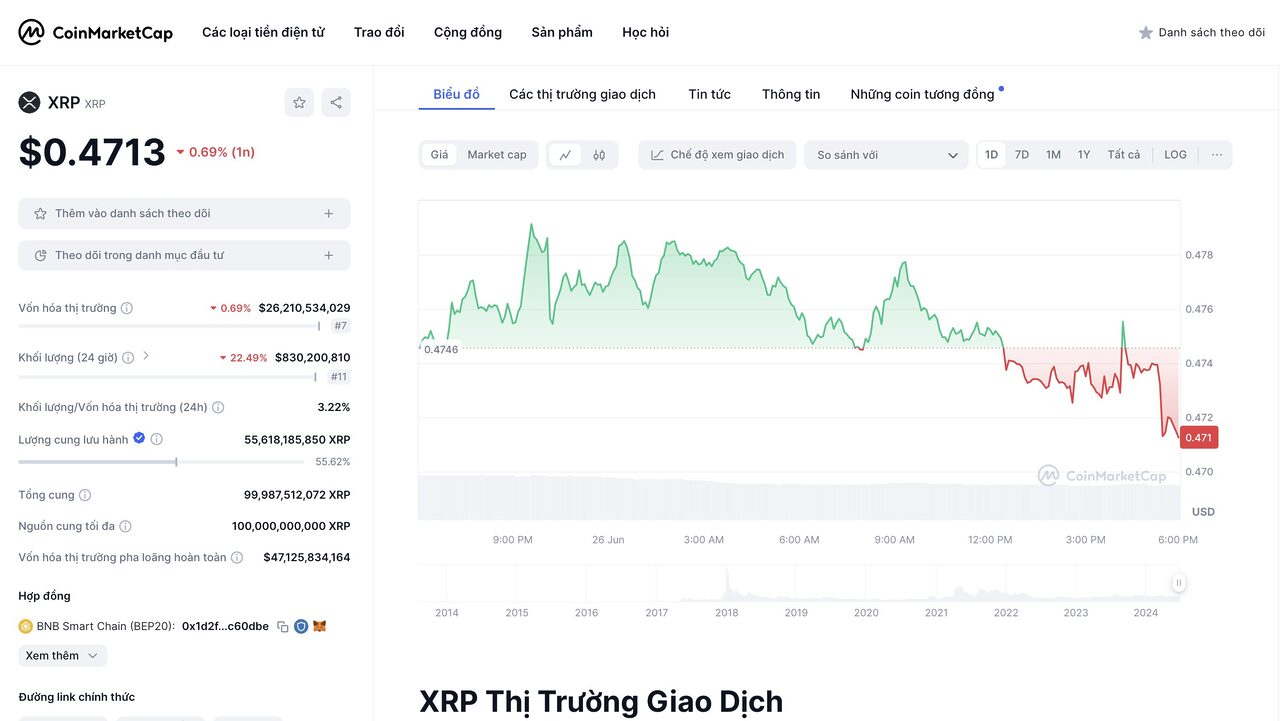Select the line chart icon

coord(565,155)
